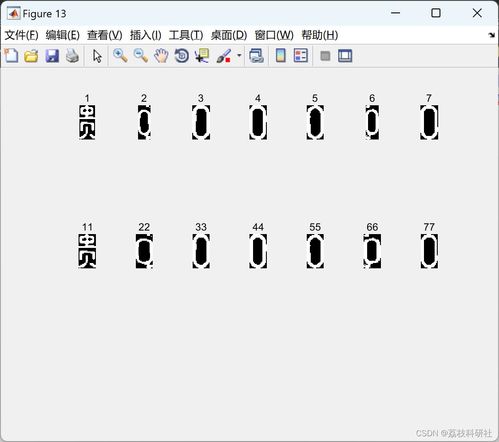Toggle the Pan hand tool
The image size is (499, 442).
pos(161,56)
